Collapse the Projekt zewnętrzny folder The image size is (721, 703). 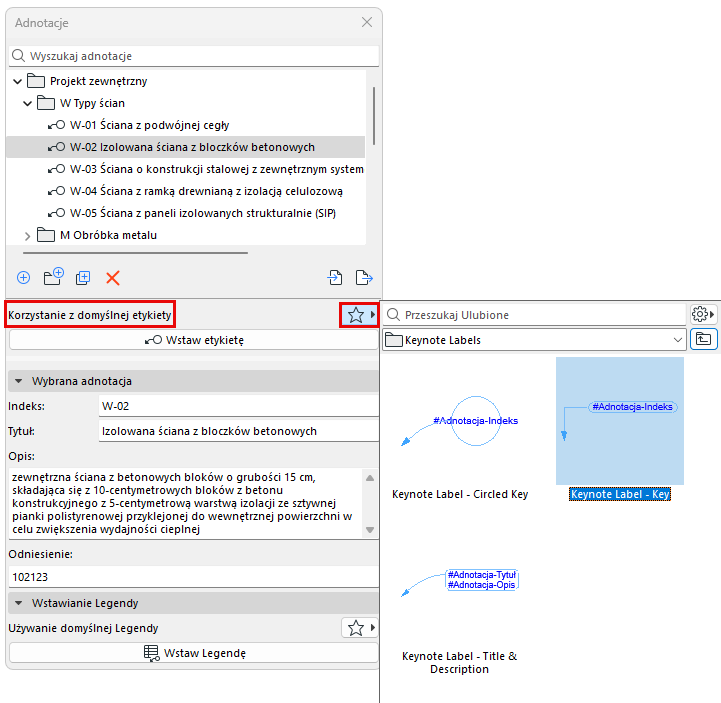point(17,81)
